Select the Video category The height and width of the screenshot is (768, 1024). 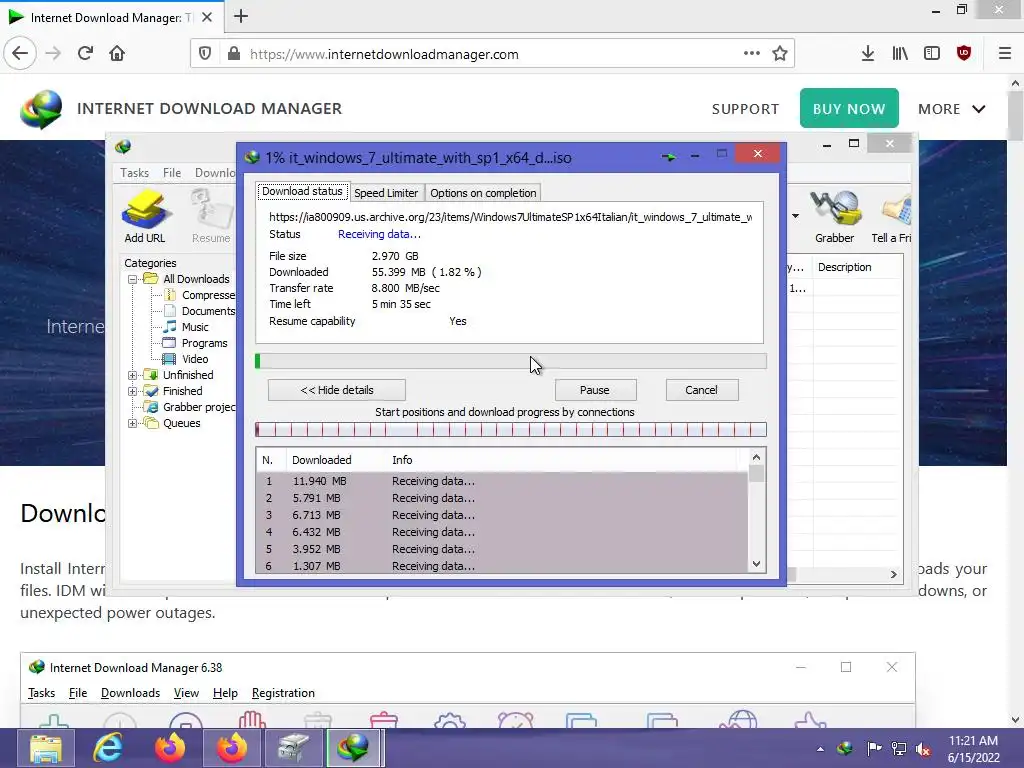pyautogui.click(x=195, y=359)
